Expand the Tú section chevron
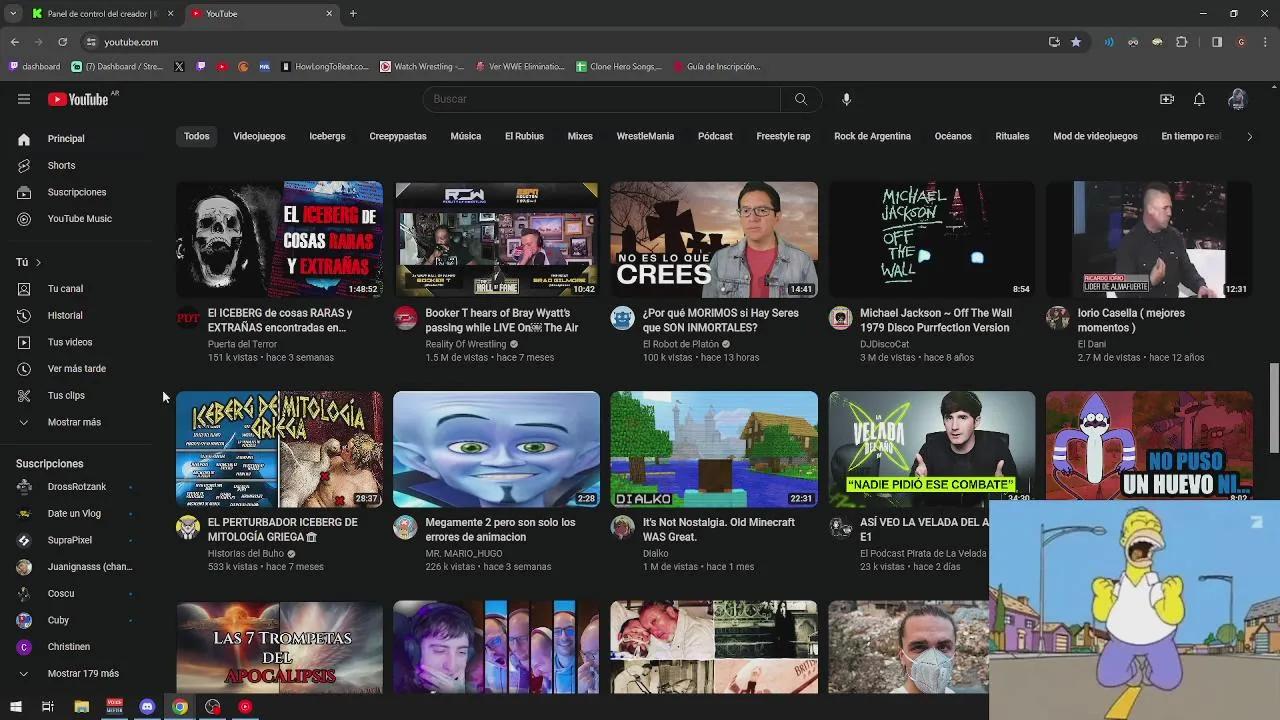Viewport: 1280px width, 720px height. pyautogui.click(x=38, y=263)
